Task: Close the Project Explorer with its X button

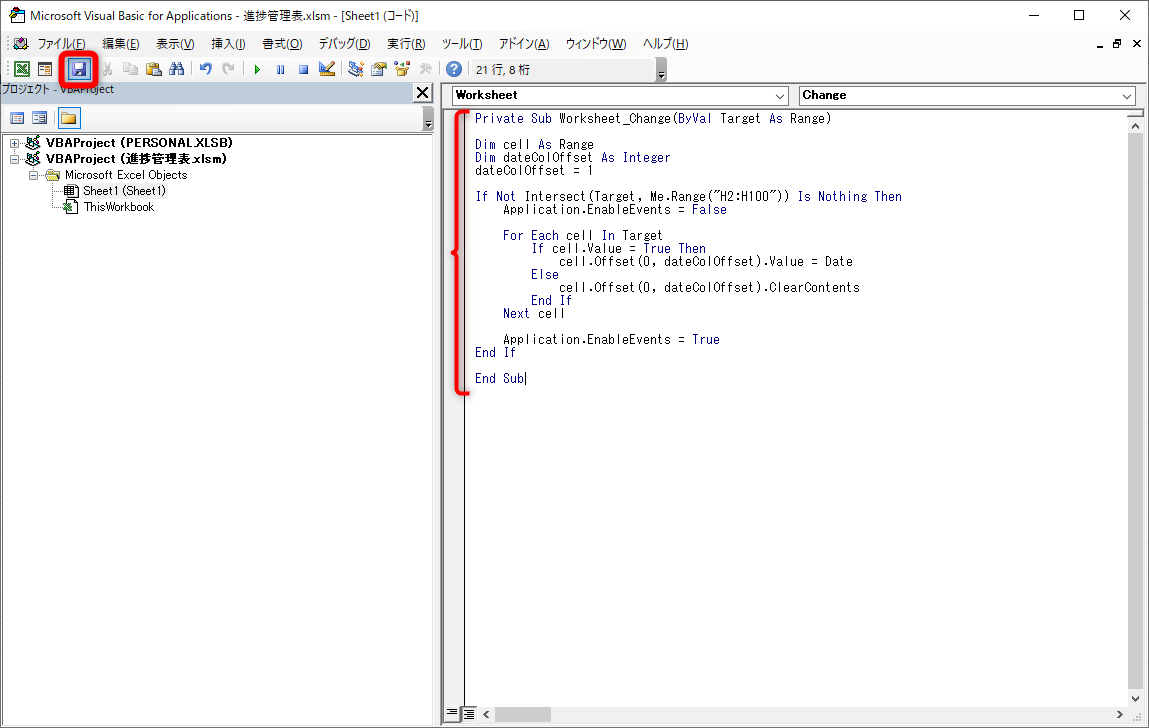Action: click(423, 92)
